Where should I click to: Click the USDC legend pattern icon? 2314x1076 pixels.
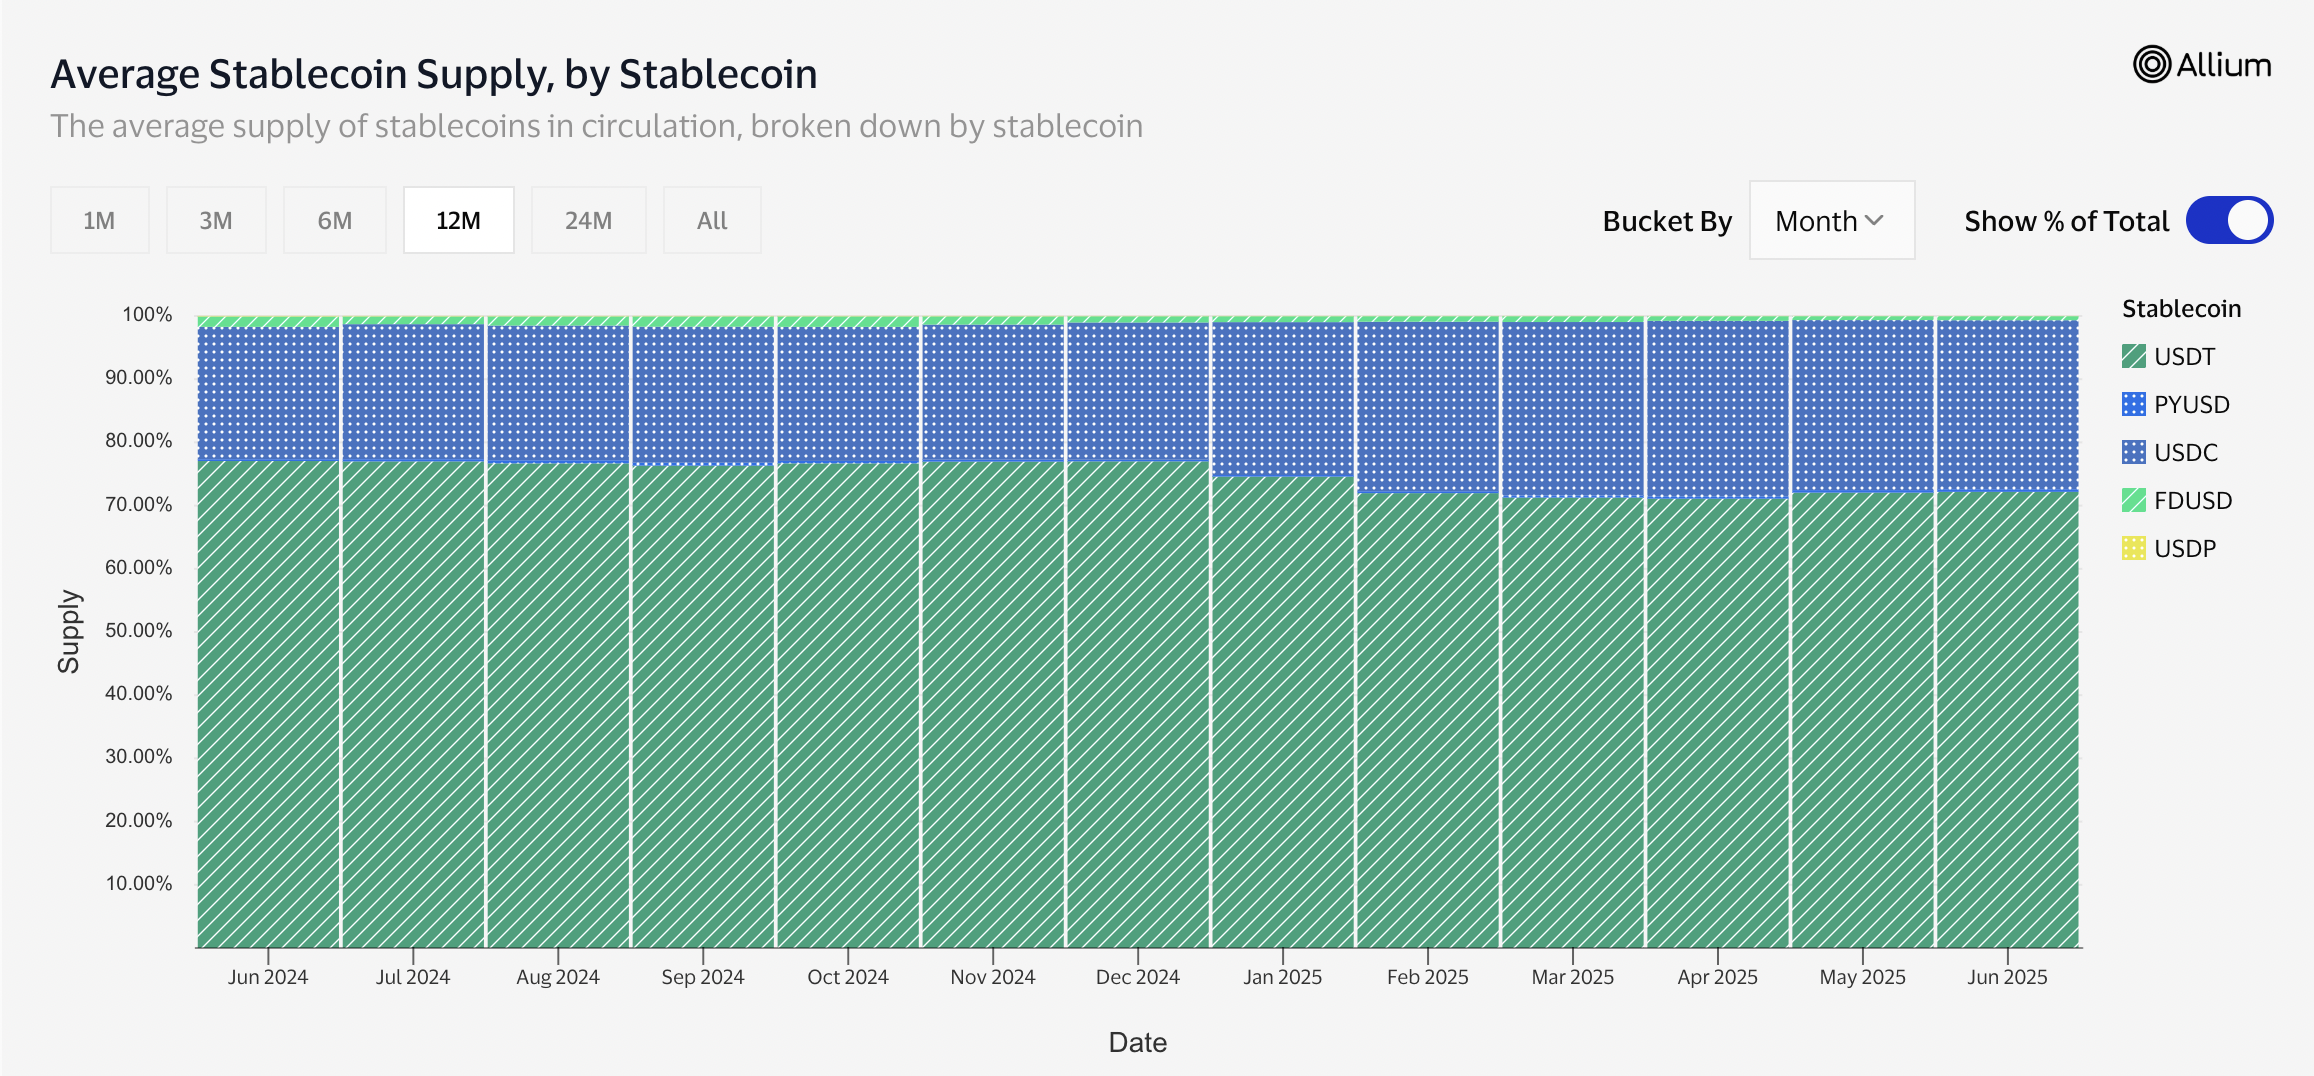click(x=2133, y=452)
